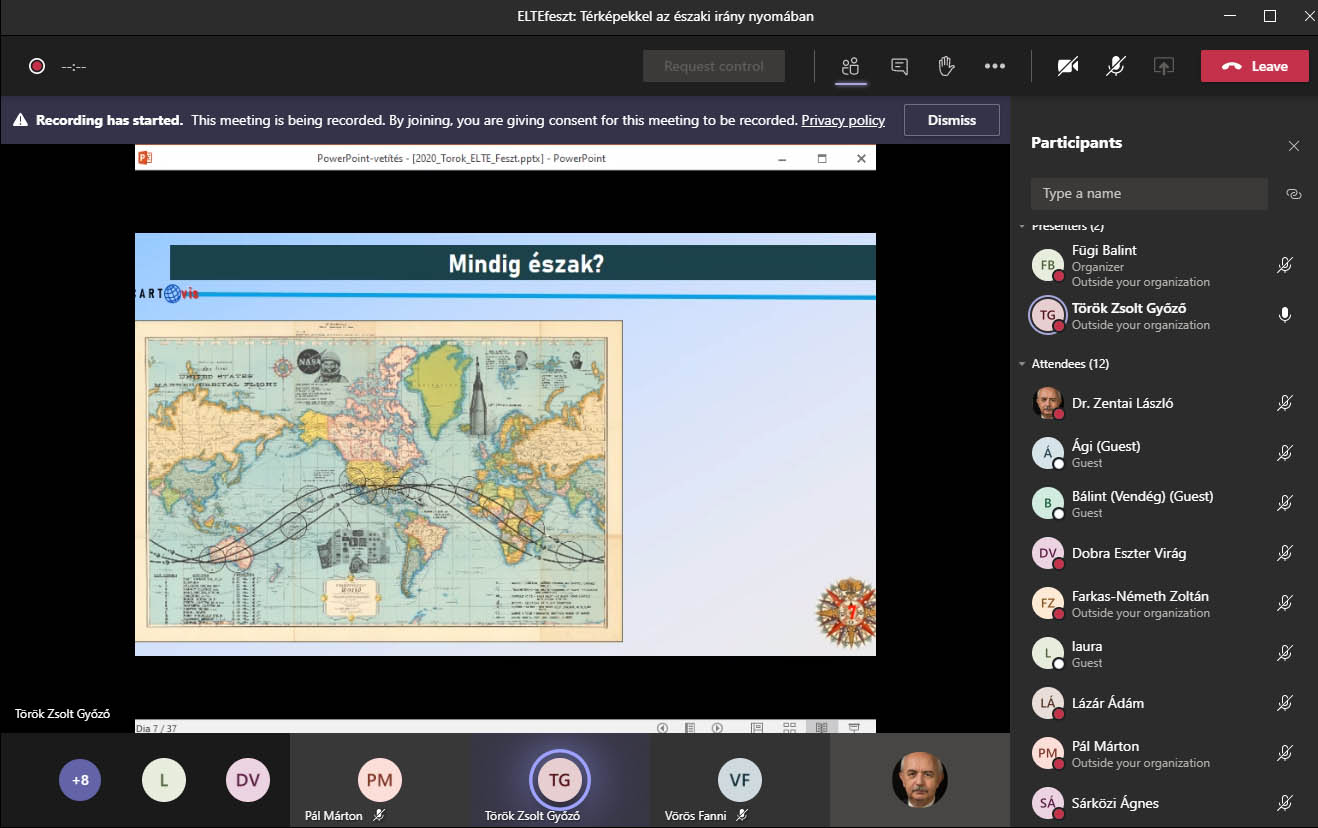Click the share content tray icon
1318x828 pixels.
[x=1163, y=66]
